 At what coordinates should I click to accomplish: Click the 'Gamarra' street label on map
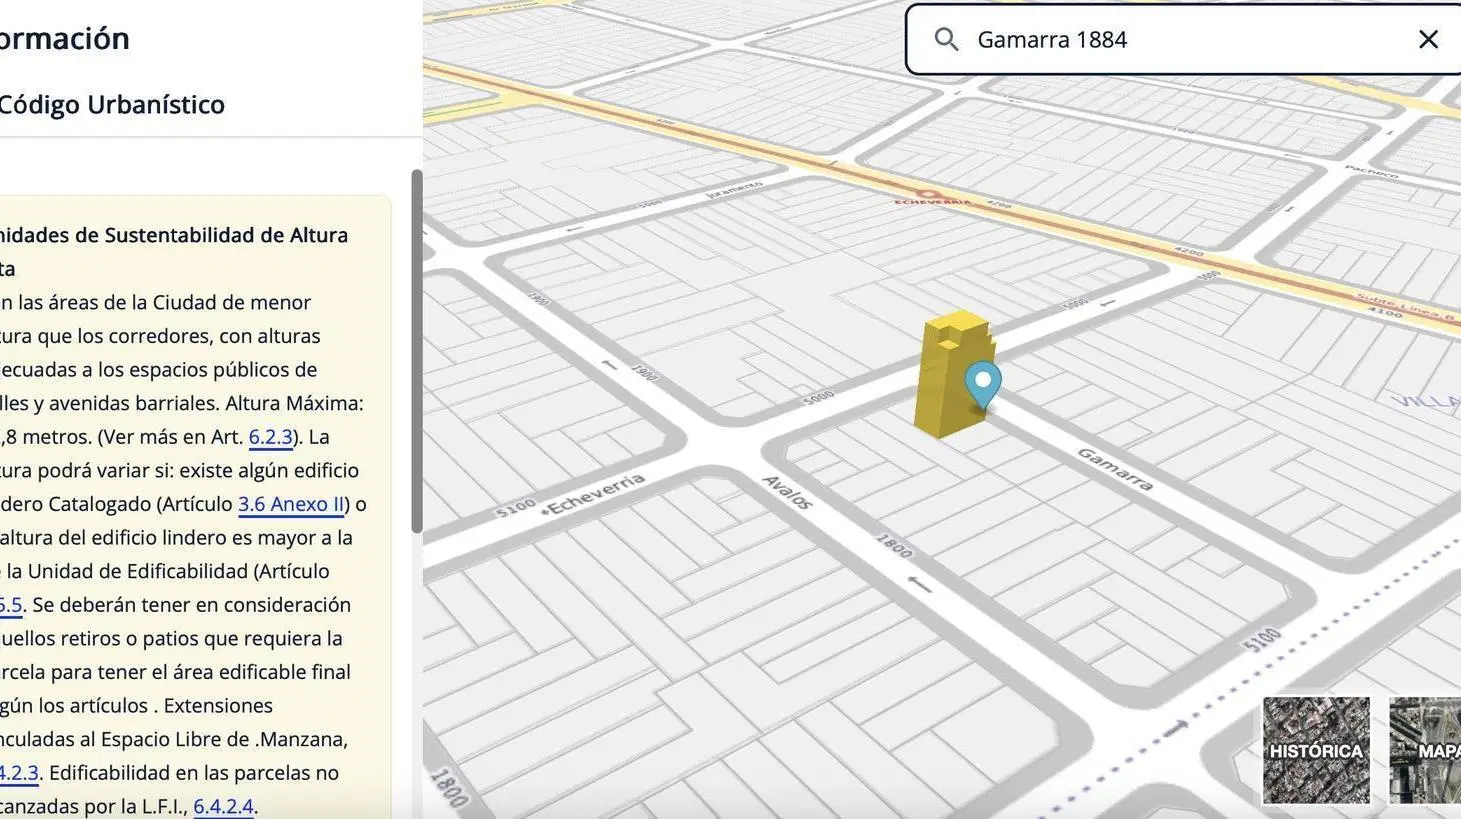point(1115,469)
